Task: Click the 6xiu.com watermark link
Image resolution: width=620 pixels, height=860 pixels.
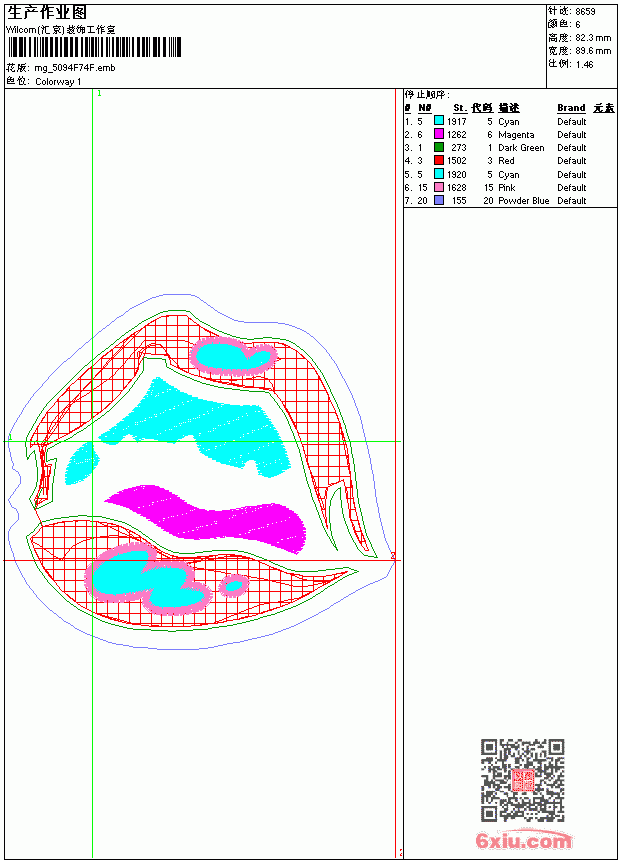Action: 523,840
